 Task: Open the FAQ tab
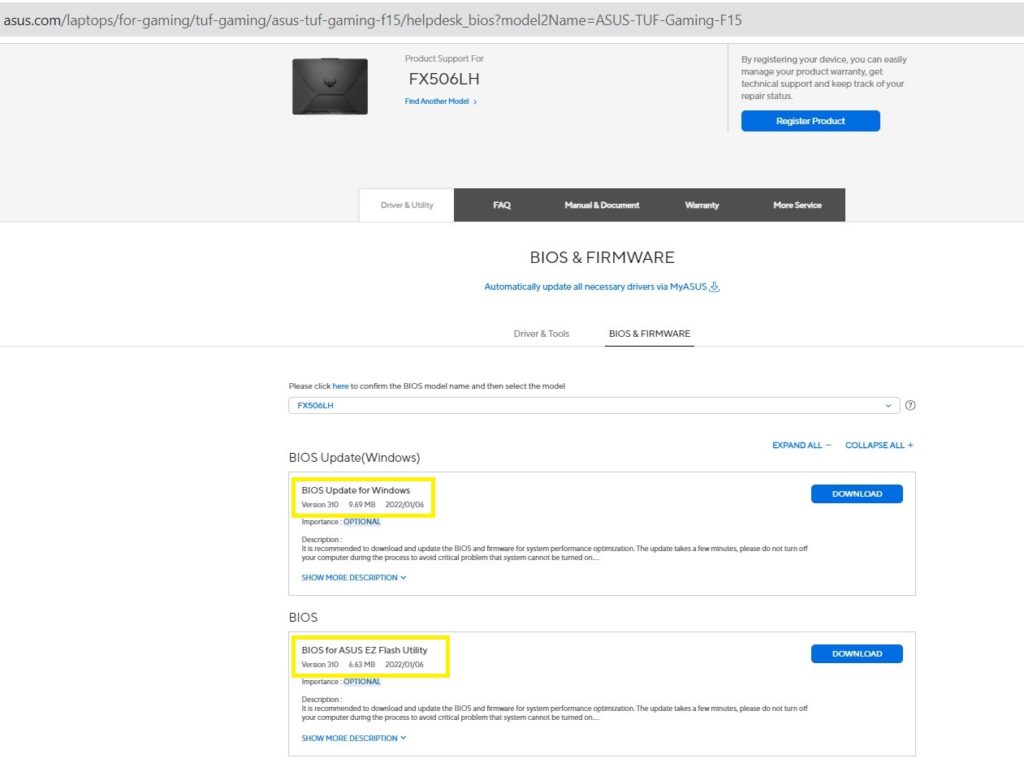point(502,205)
